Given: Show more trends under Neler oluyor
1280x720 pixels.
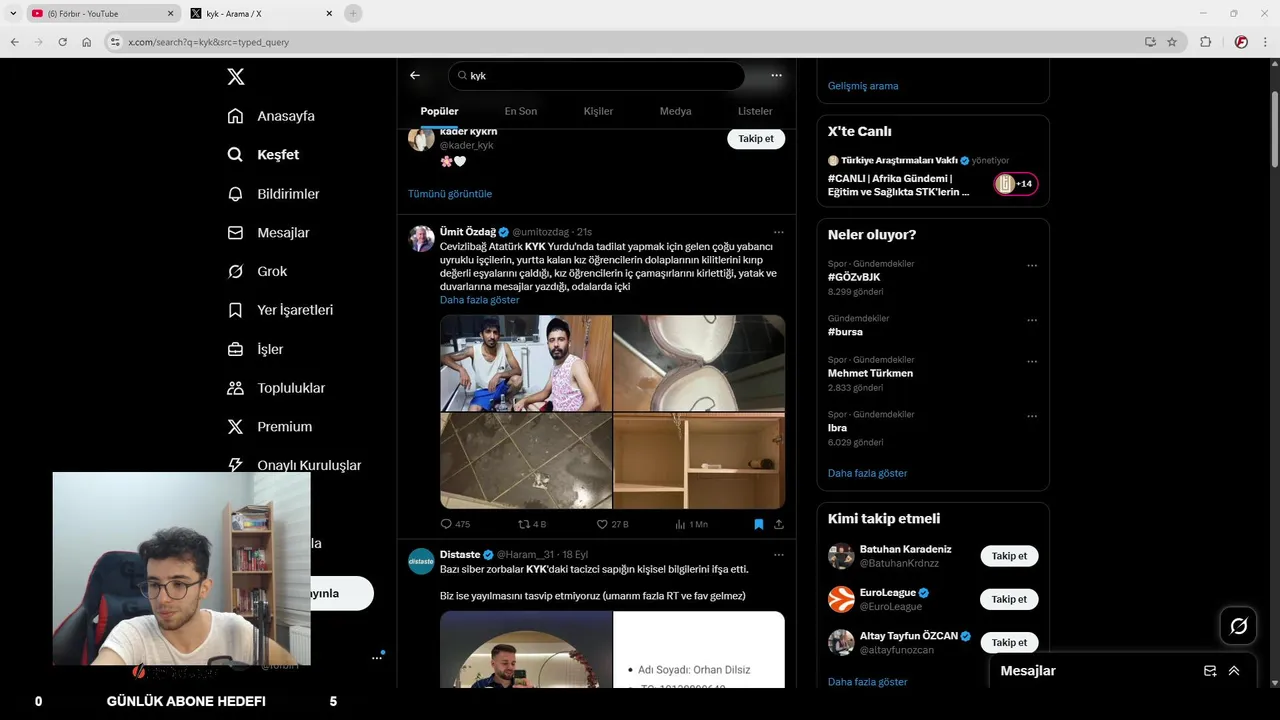Looking at the screenshot, I should (x=867, y=473).
